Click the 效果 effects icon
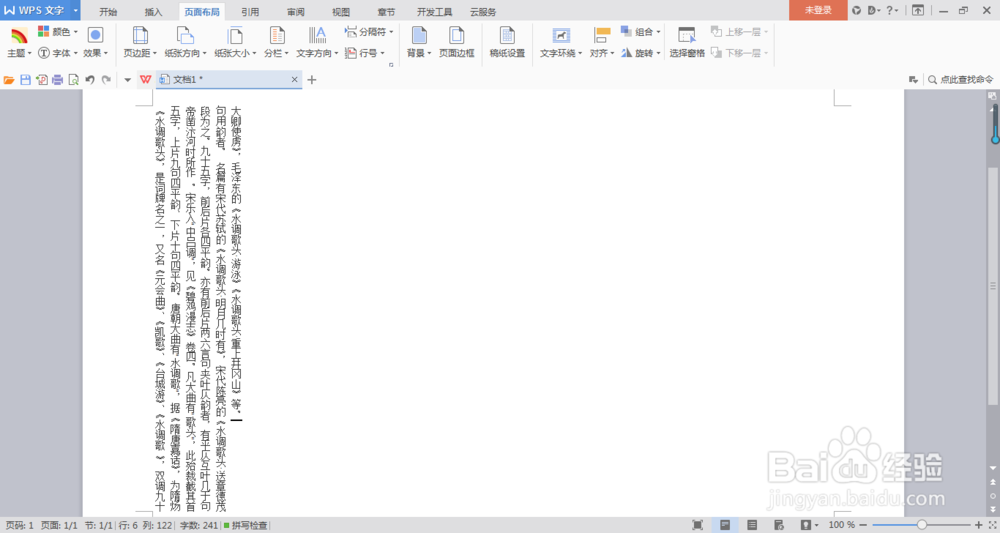The width and height of the screenshot is (1000, 533). click(95, 35)
